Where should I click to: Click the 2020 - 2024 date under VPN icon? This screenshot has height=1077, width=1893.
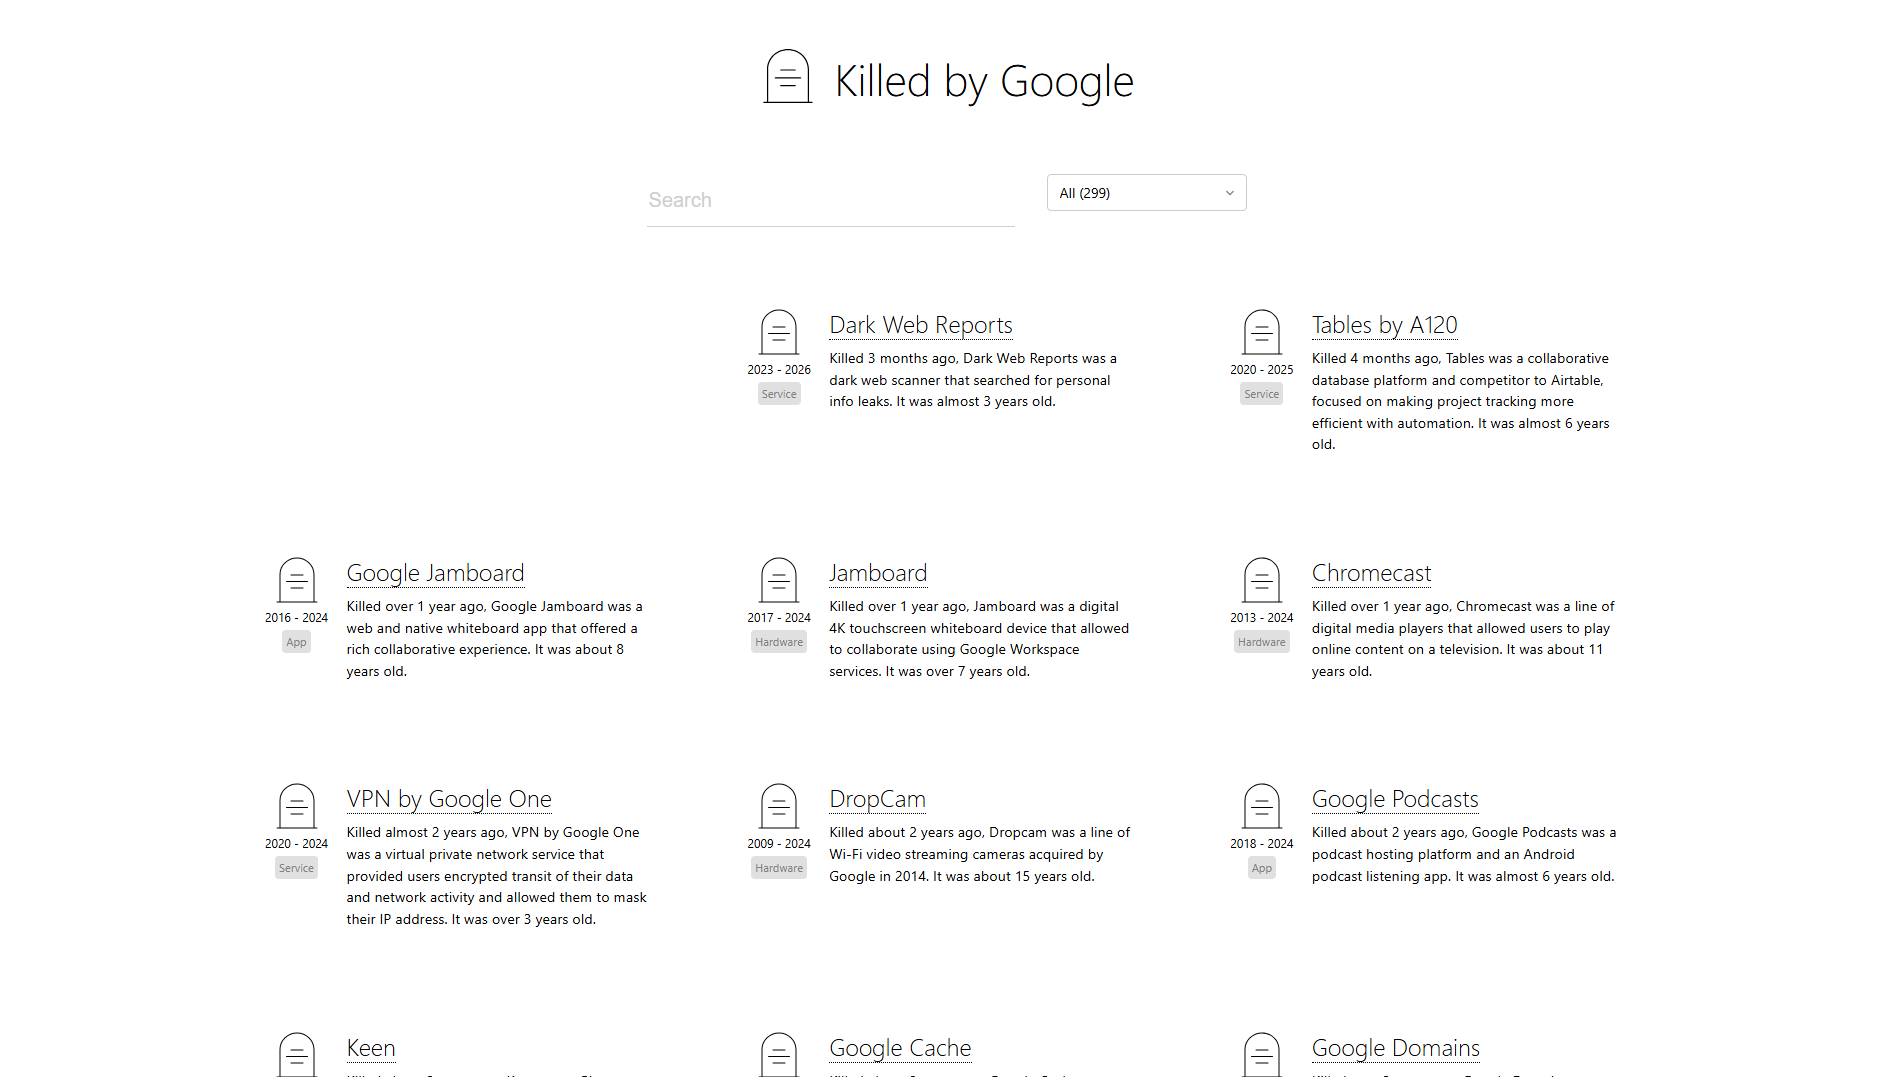[296, 843]
